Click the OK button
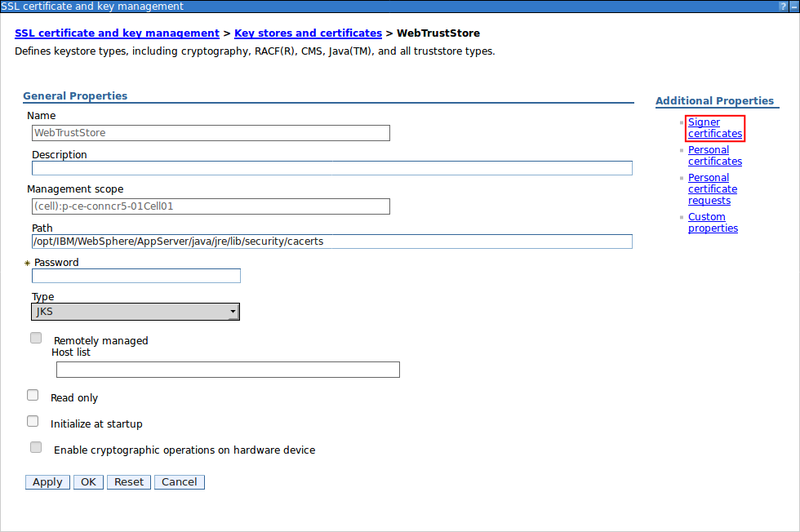Screen dimensions: 800x532 tap(88, 482)
